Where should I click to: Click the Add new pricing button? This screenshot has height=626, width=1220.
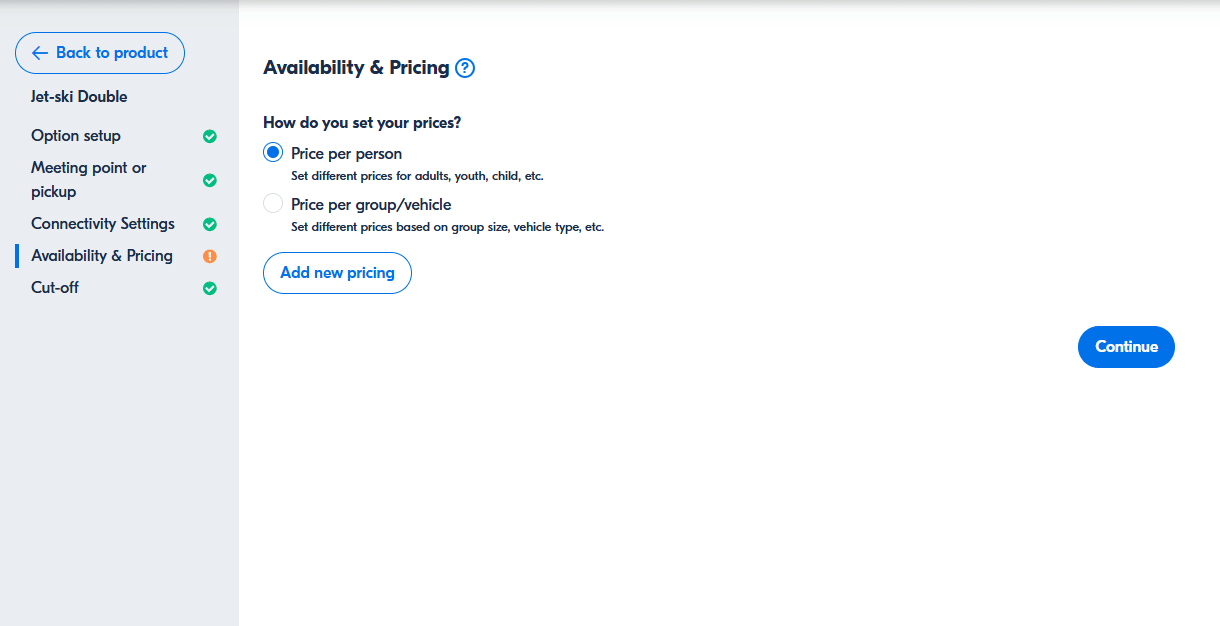pos(337,273)
